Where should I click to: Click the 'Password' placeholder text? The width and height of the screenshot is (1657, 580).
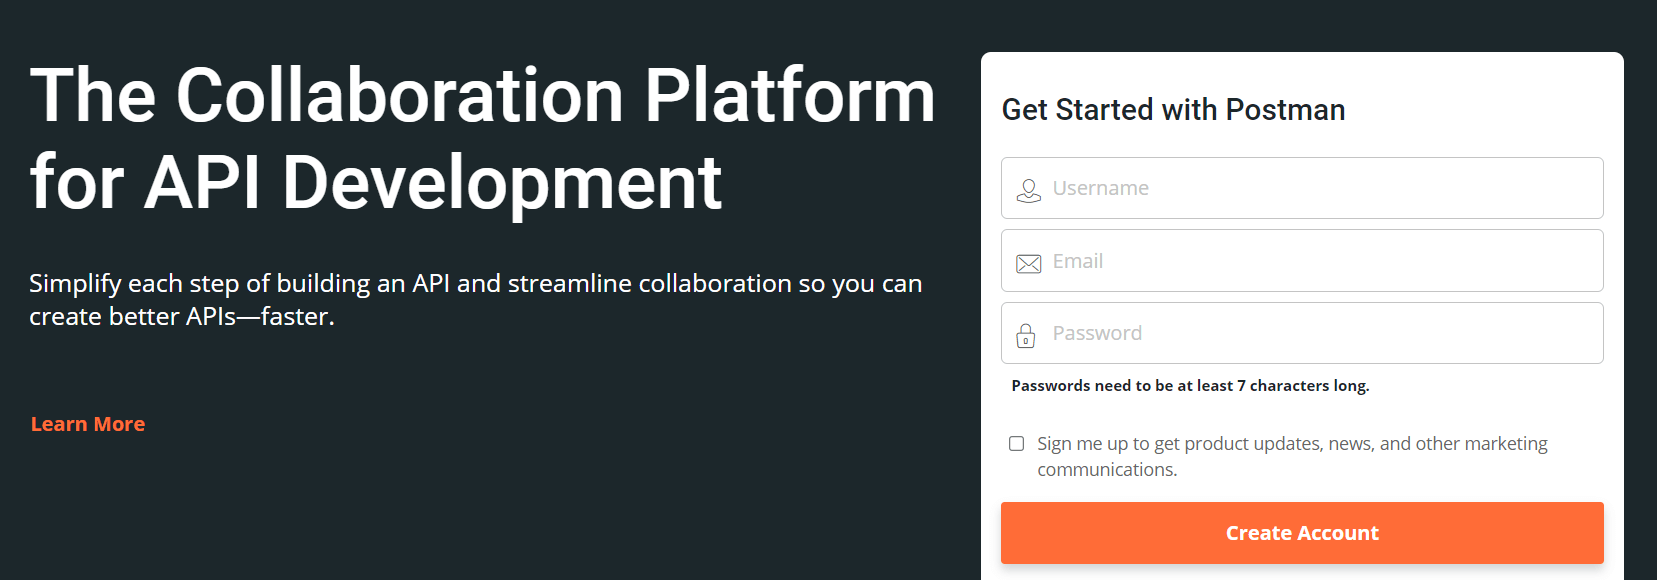pyautogui.click(x=1097, y=333)
